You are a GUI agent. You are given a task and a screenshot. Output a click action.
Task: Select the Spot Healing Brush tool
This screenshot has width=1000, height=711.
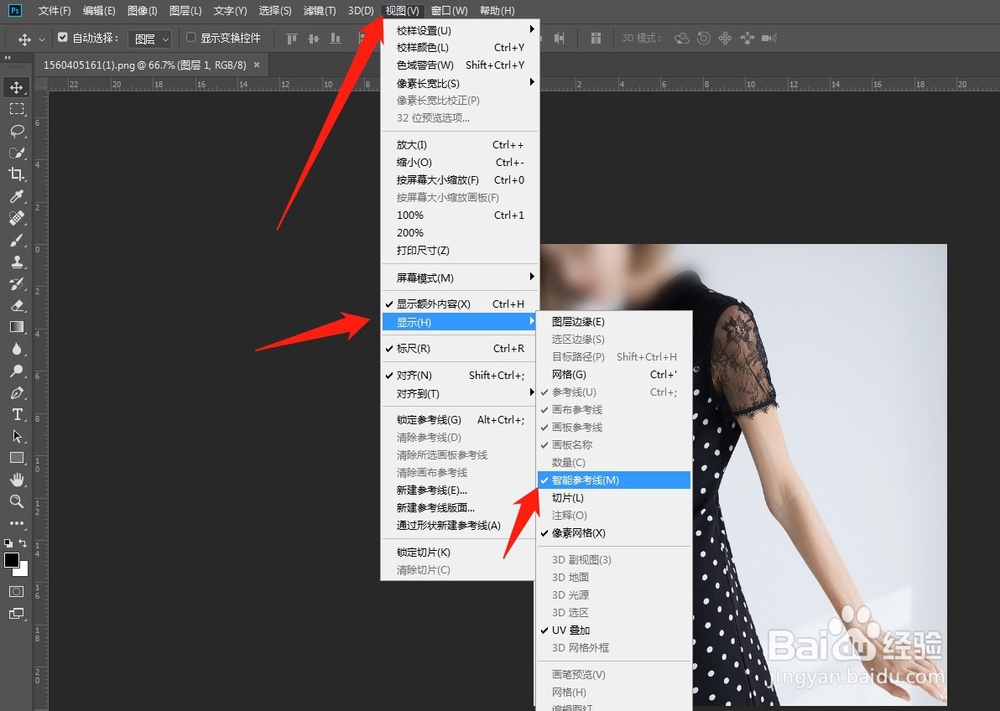point(17,218)
